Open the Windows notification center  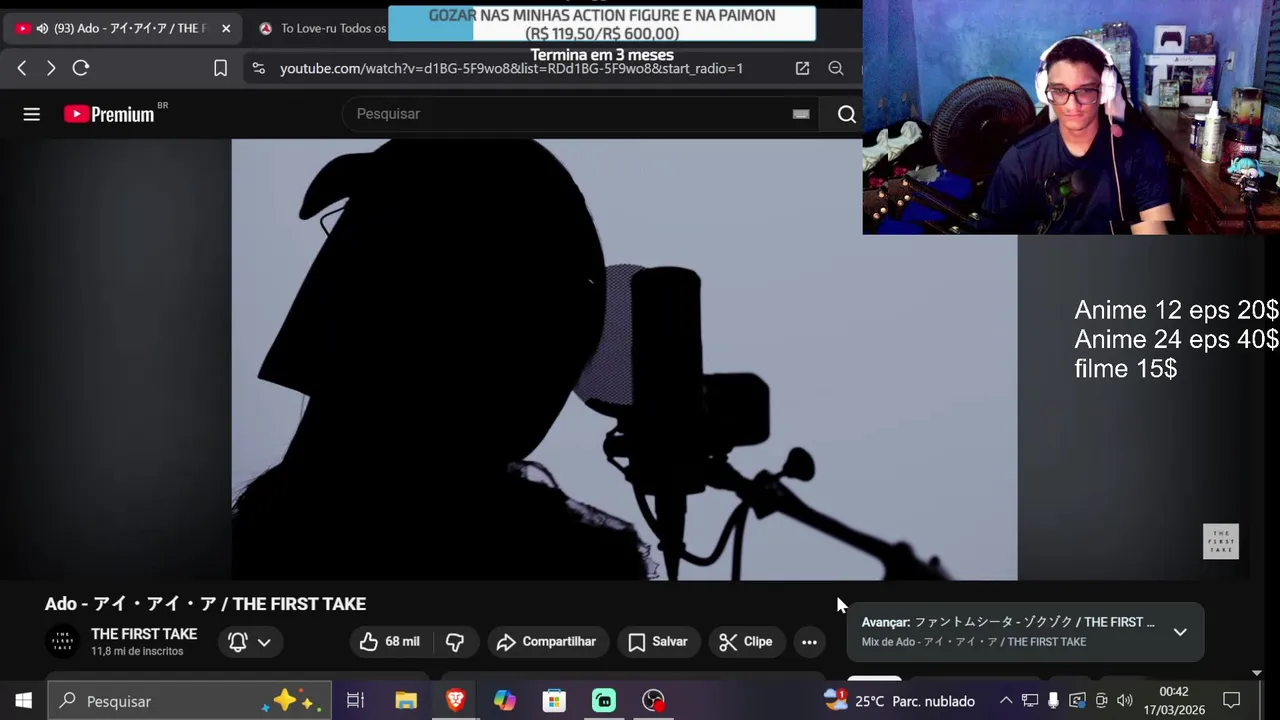coord(1232,701)
